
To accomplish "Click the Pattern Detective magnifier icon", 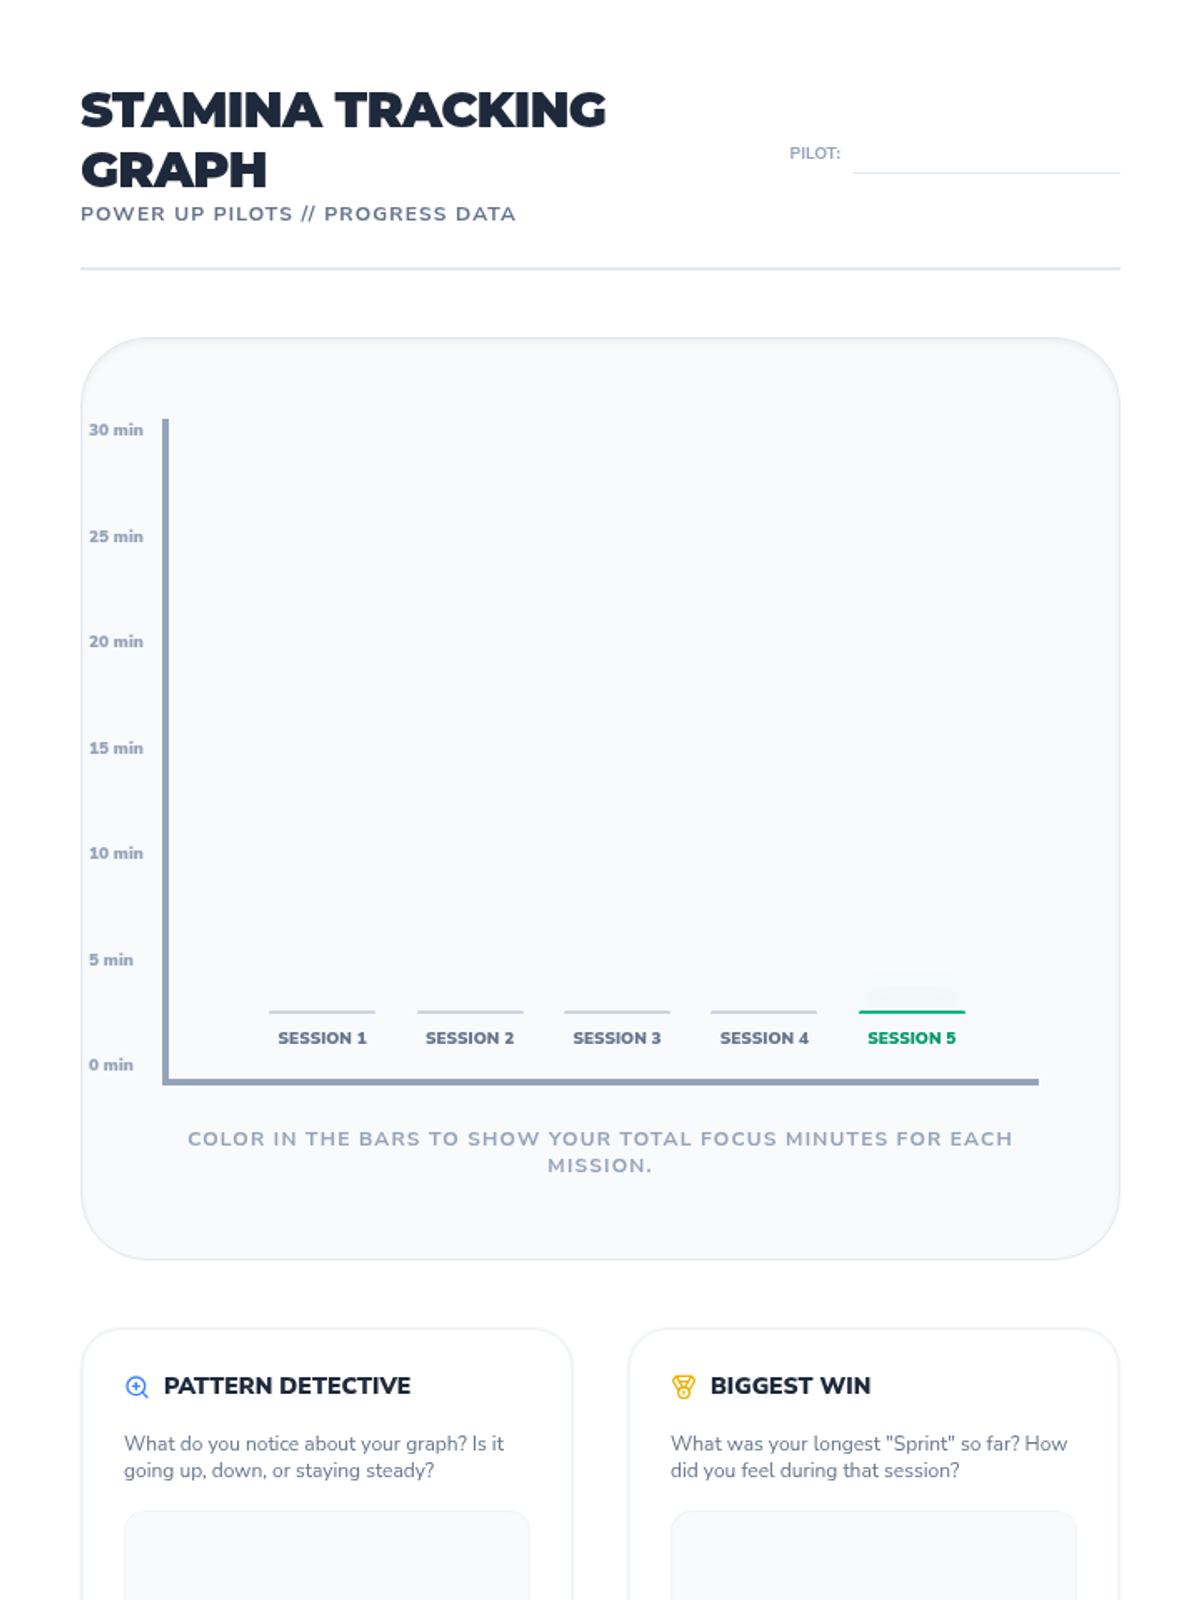I will 137,1386.
